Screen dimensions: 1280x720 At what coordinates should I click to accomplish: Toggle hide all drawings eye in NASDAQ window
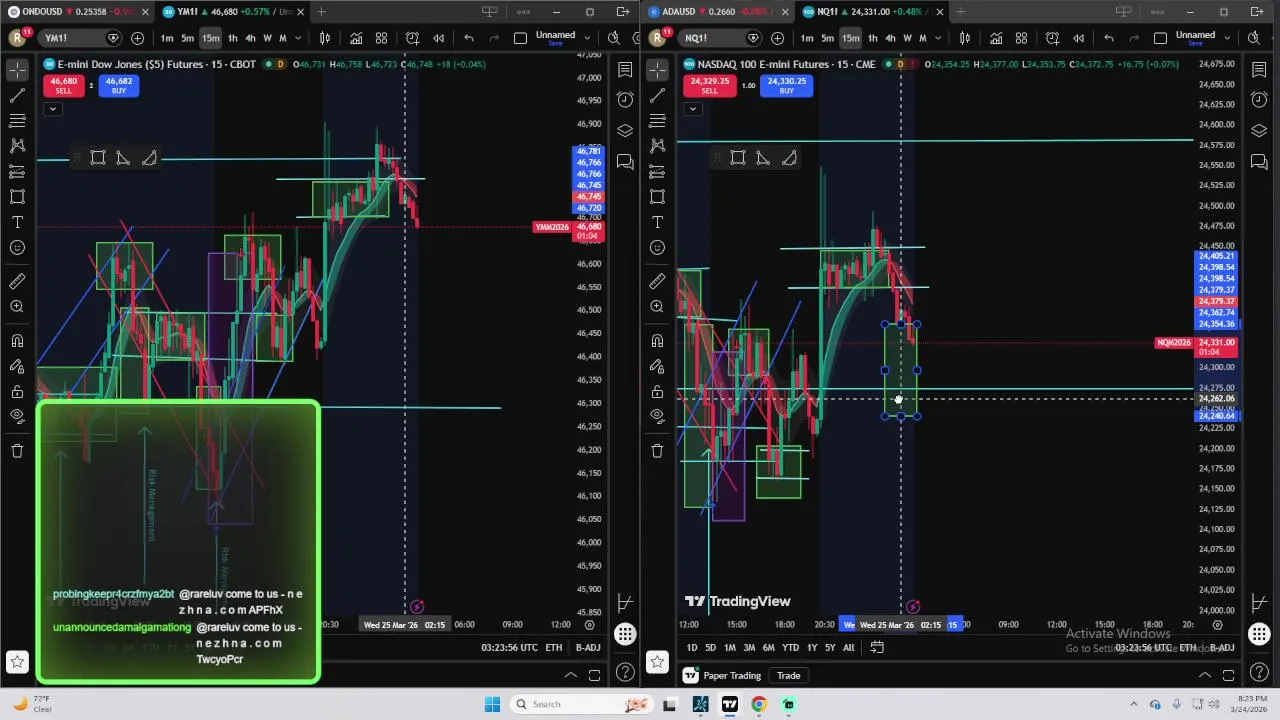(x=657, y=416)
